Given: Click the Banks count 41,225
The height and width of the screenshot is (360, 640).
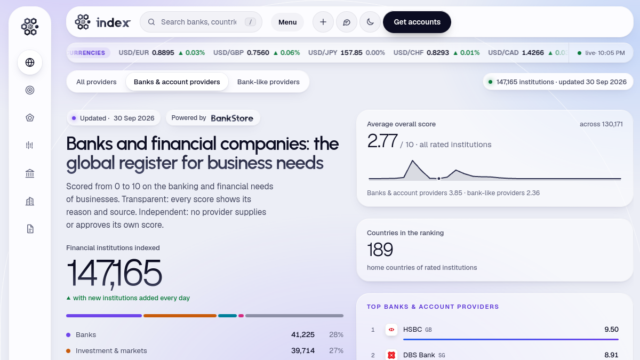Looking at the screenshot, I should click(x=302, y=335).
